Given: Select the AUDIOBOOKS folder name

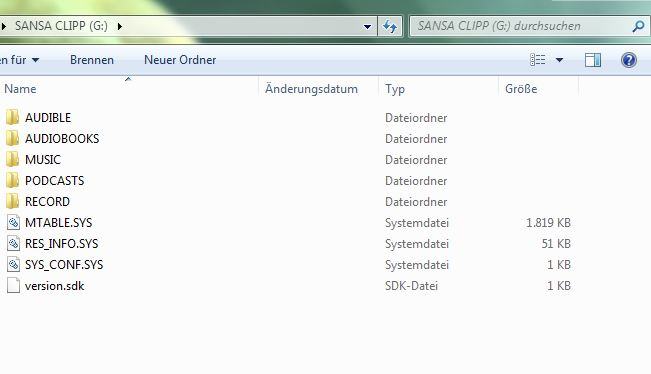Looking at the screenshot, I should [62, 139].
